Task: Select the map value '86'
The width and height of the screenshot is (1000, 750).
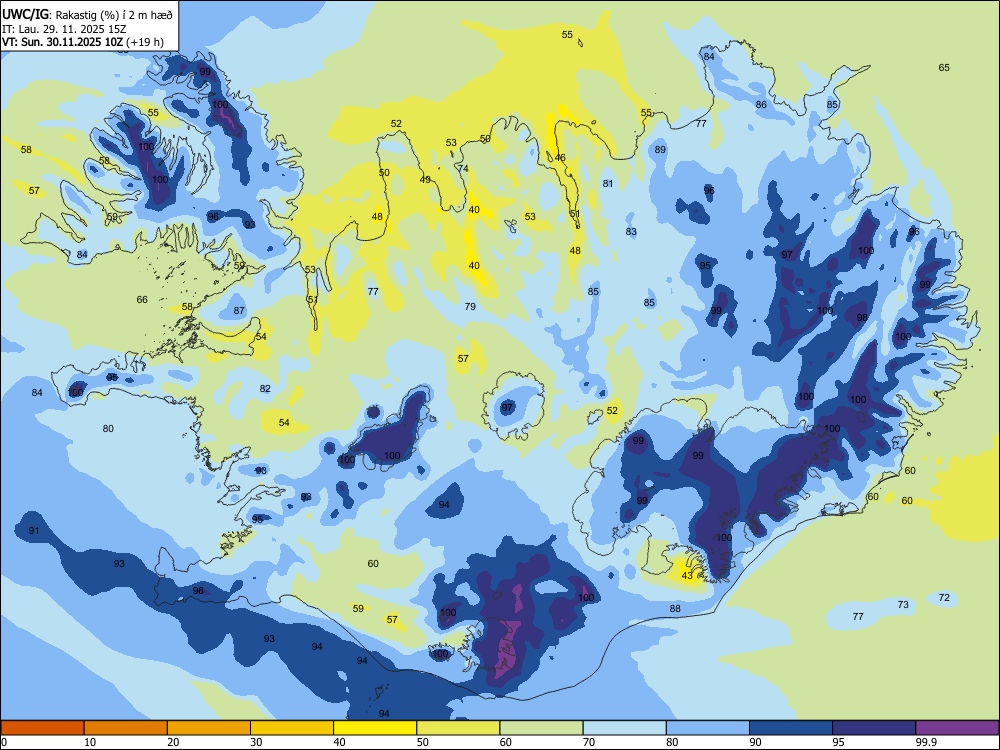Action: coord(761,105)
